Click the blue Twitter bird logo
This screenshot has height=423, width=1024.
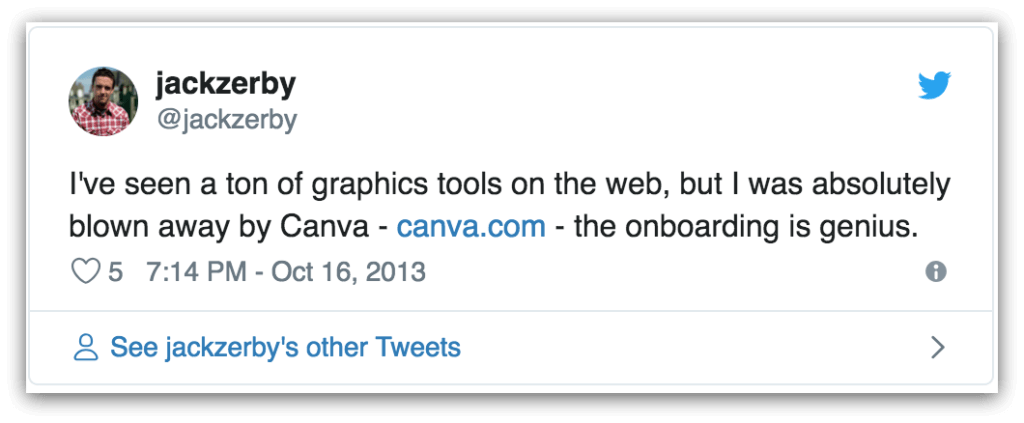coord(935,86)
